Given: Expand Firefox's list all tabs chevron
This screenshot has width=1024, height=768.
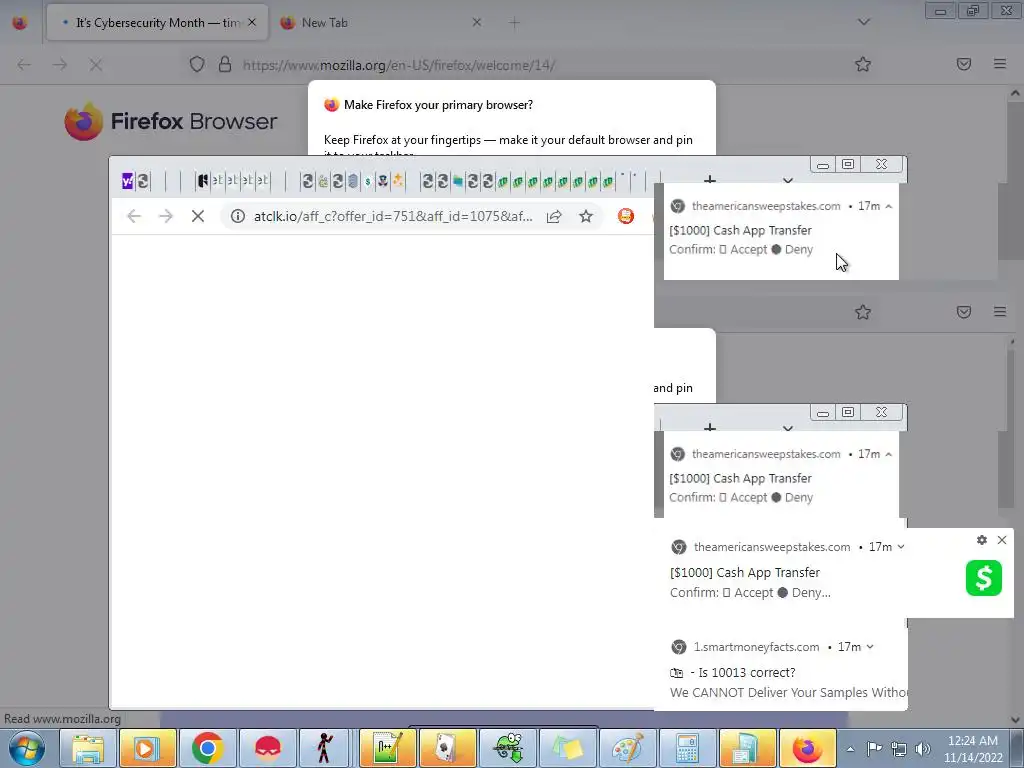Looking at the screenshot, I should pos(863,22).
